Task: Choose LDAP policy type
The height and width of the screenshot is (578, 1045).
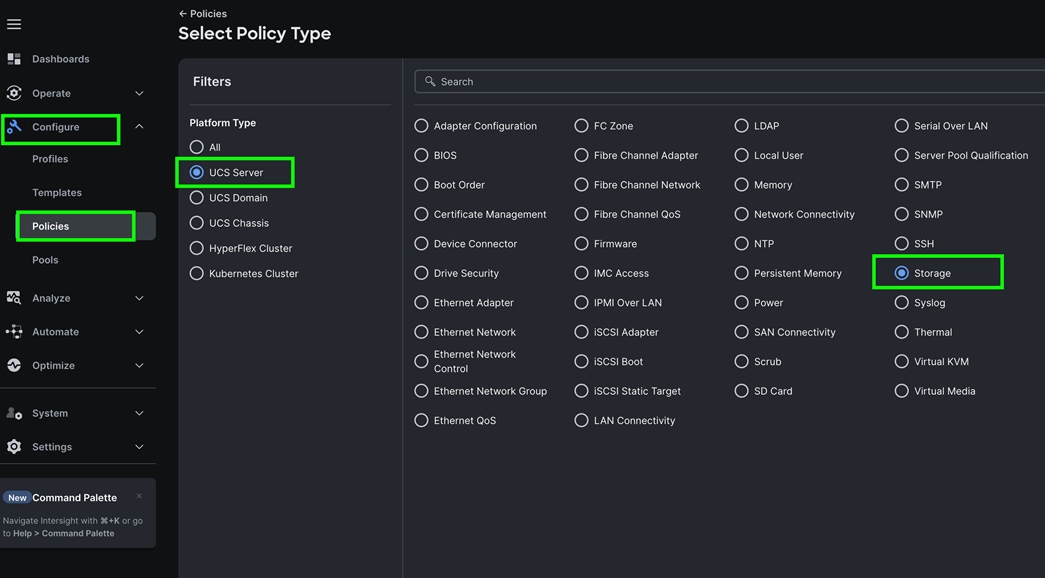Action: 741,125
